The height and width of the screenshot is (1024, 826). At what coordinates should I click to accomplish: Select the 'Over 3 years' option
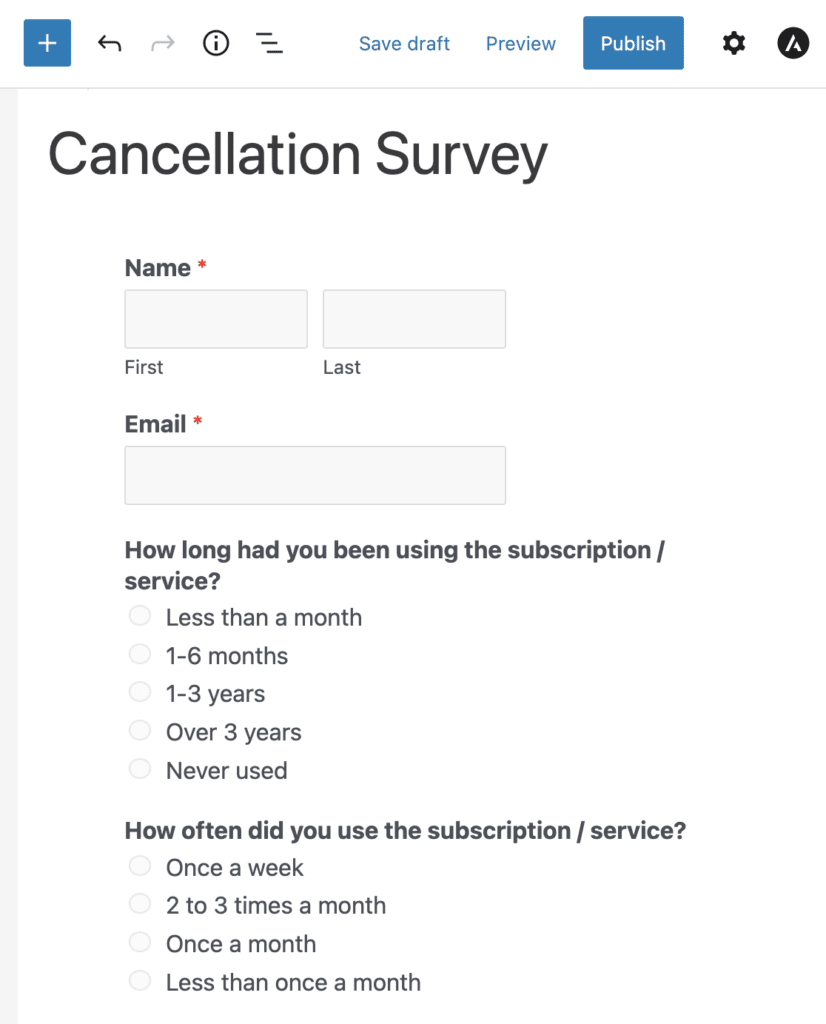pyautogui.click(x=139, y=730)
